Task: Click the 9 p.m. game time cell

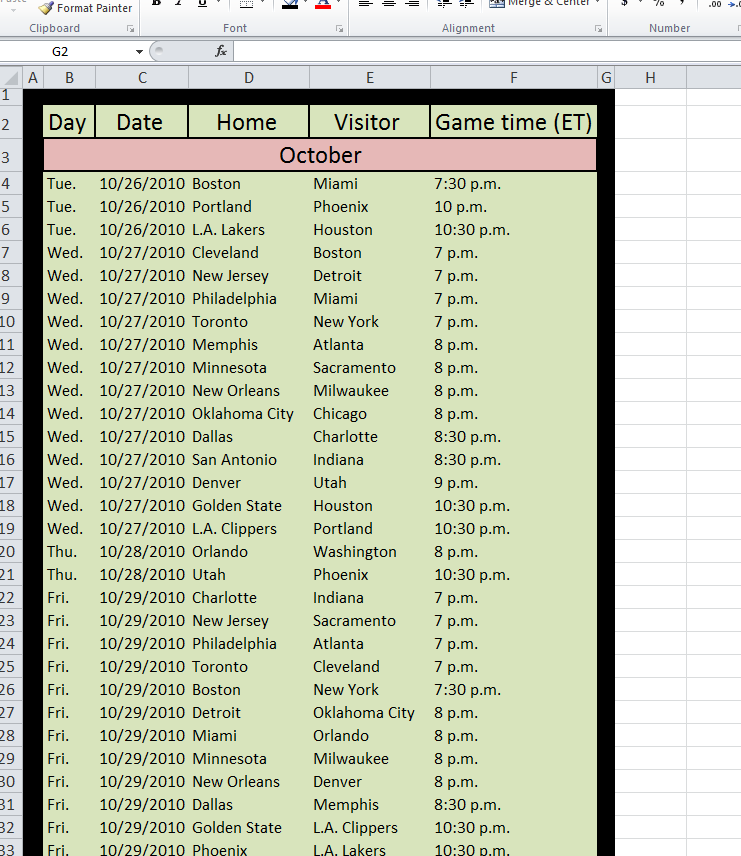Action: [514, 483]
